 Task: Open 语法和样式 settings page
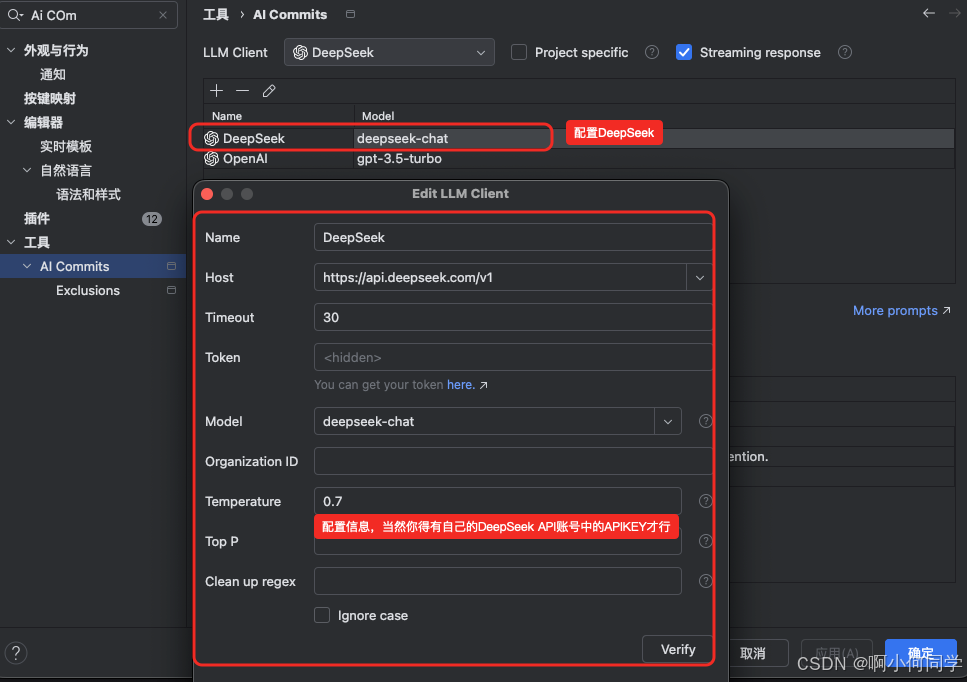click(88, 195)
